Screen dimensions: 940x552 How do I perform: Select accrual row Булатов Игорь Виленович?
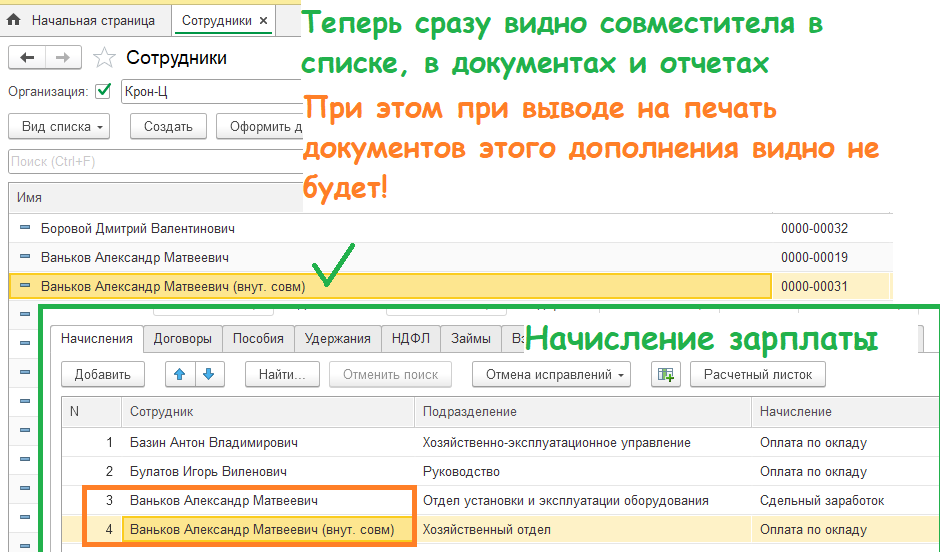pos(209,472)
